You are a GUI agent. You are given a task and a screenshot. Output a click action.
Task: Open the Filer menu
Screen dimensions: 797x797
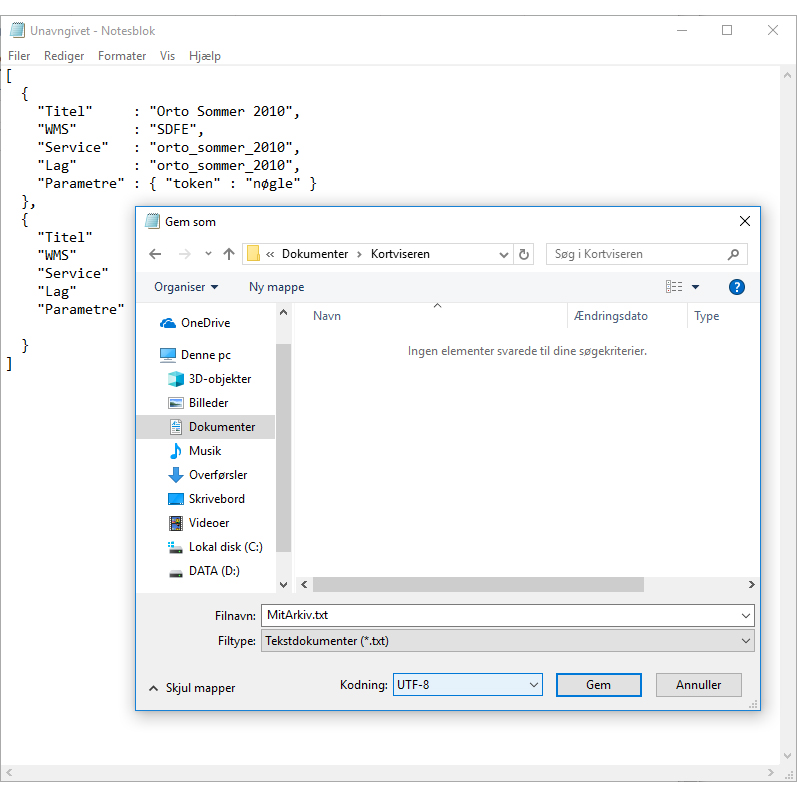[19, 56]
